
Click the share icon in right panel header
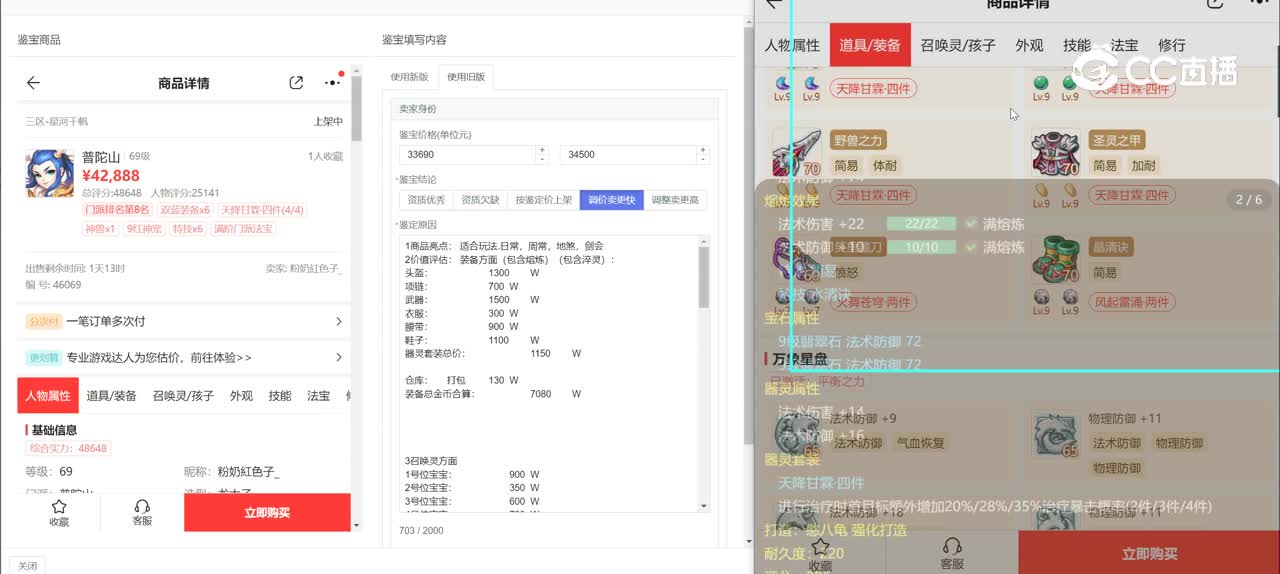1214,3
